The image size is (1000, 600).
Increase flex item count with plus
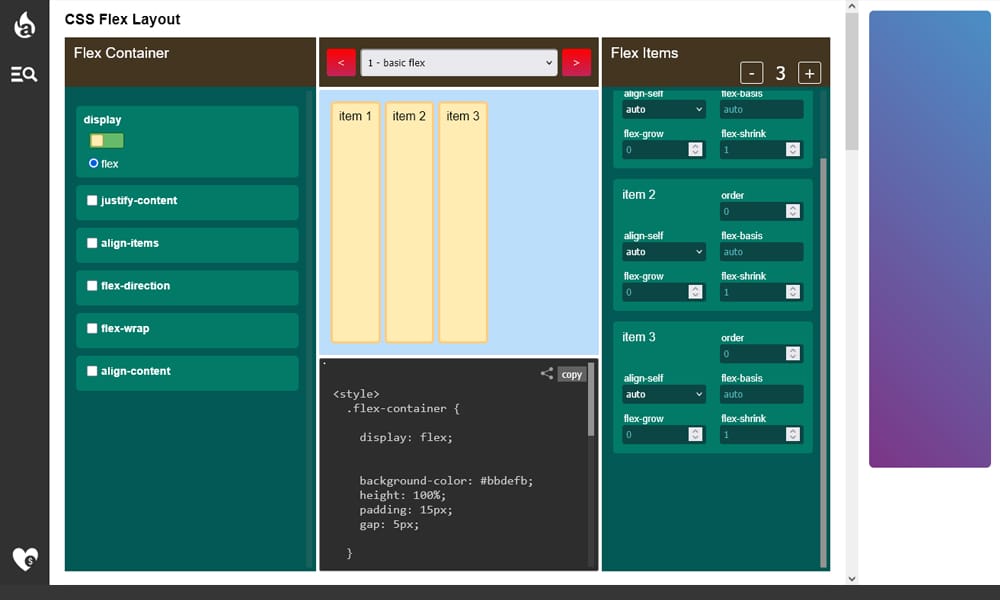[810, 73]
